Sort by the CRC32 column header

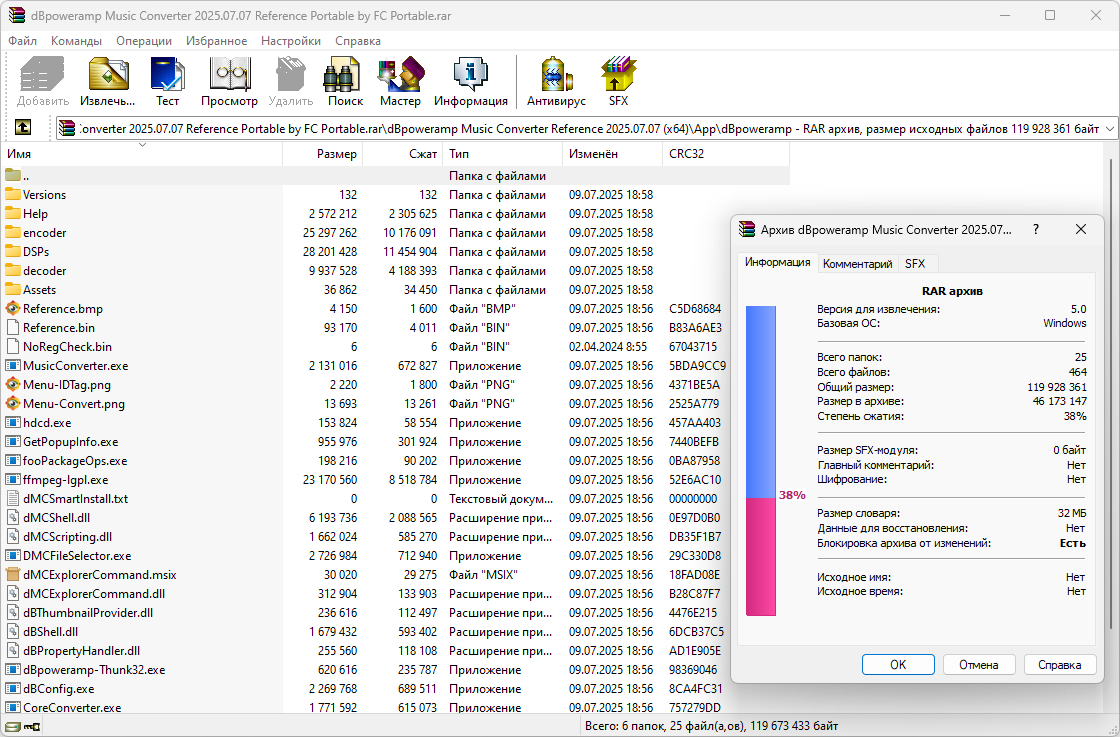(x=726, y=154)
